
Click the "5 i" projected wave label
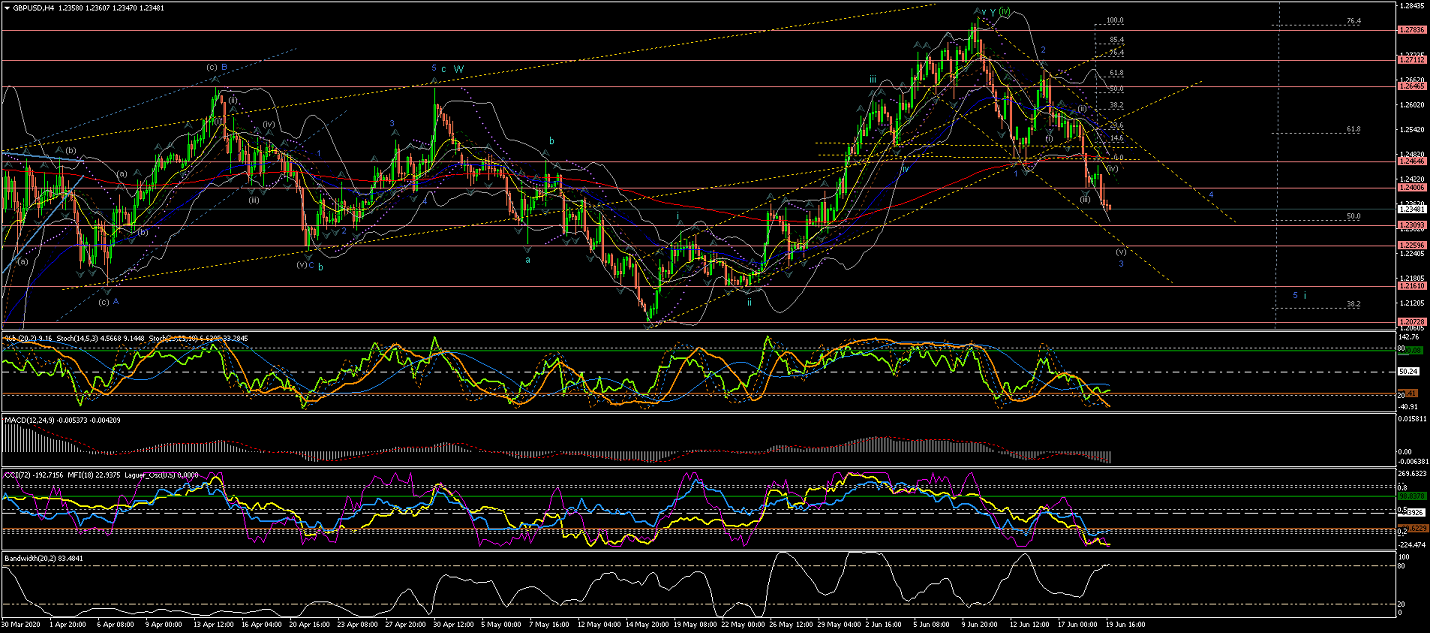(x=1300, y=295)
